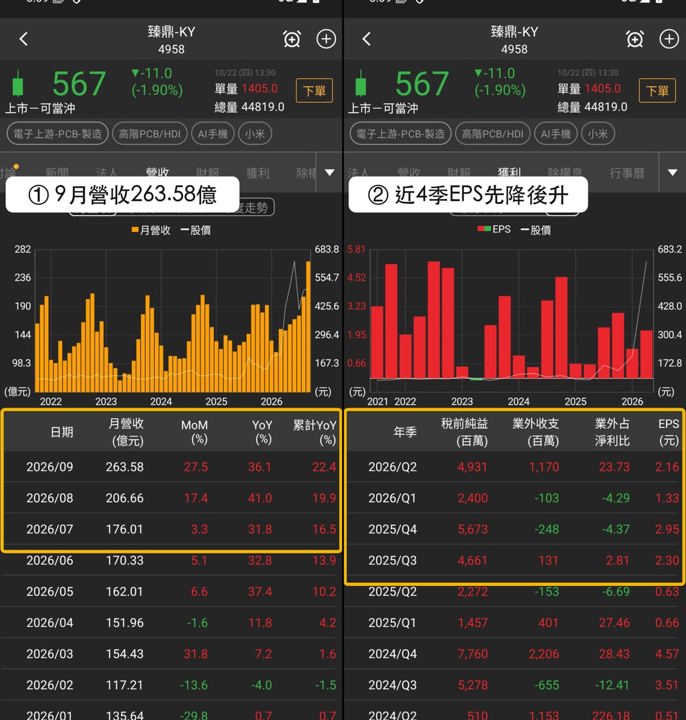The image size is (686, 720).
Task: Open the 小米 tag in left panel
Action: click(x=255, y=134)
